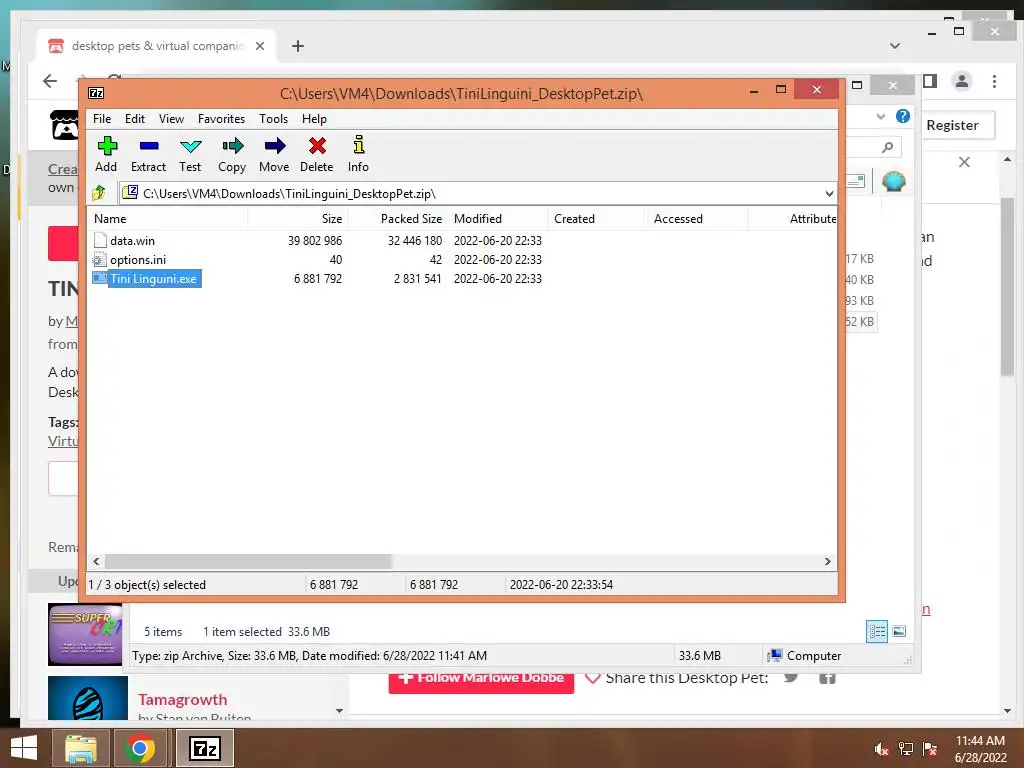Switch to Chrome in the taskbar
The image size is (1024, 768).
(x=139, y=748)
